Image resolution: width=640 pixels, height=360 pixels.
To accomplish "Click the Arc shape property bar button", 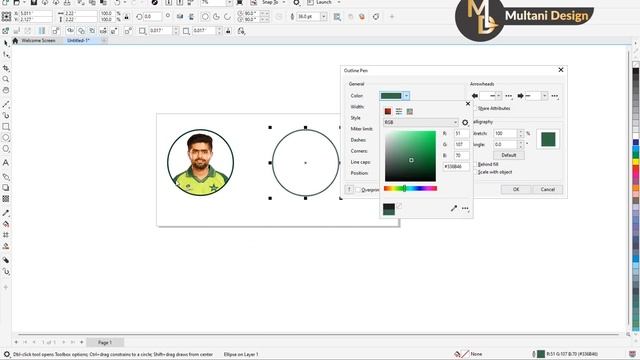I will pyautogui.click(x=227, y=17).
